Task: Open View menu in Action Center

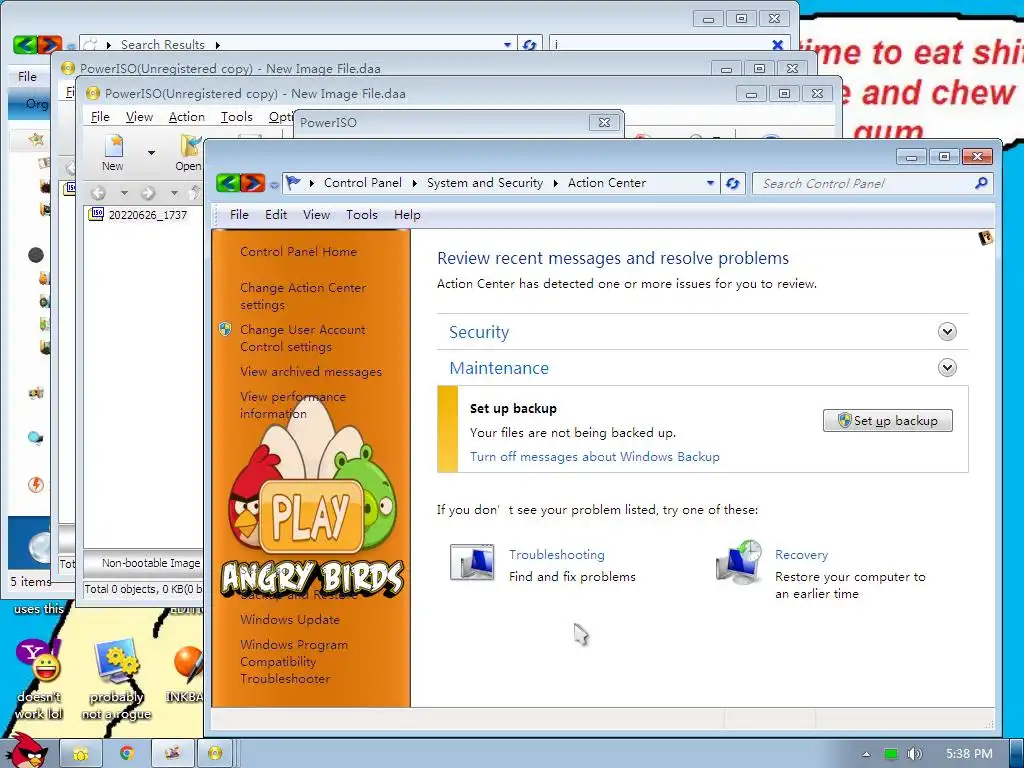Action: coord(316,214)
